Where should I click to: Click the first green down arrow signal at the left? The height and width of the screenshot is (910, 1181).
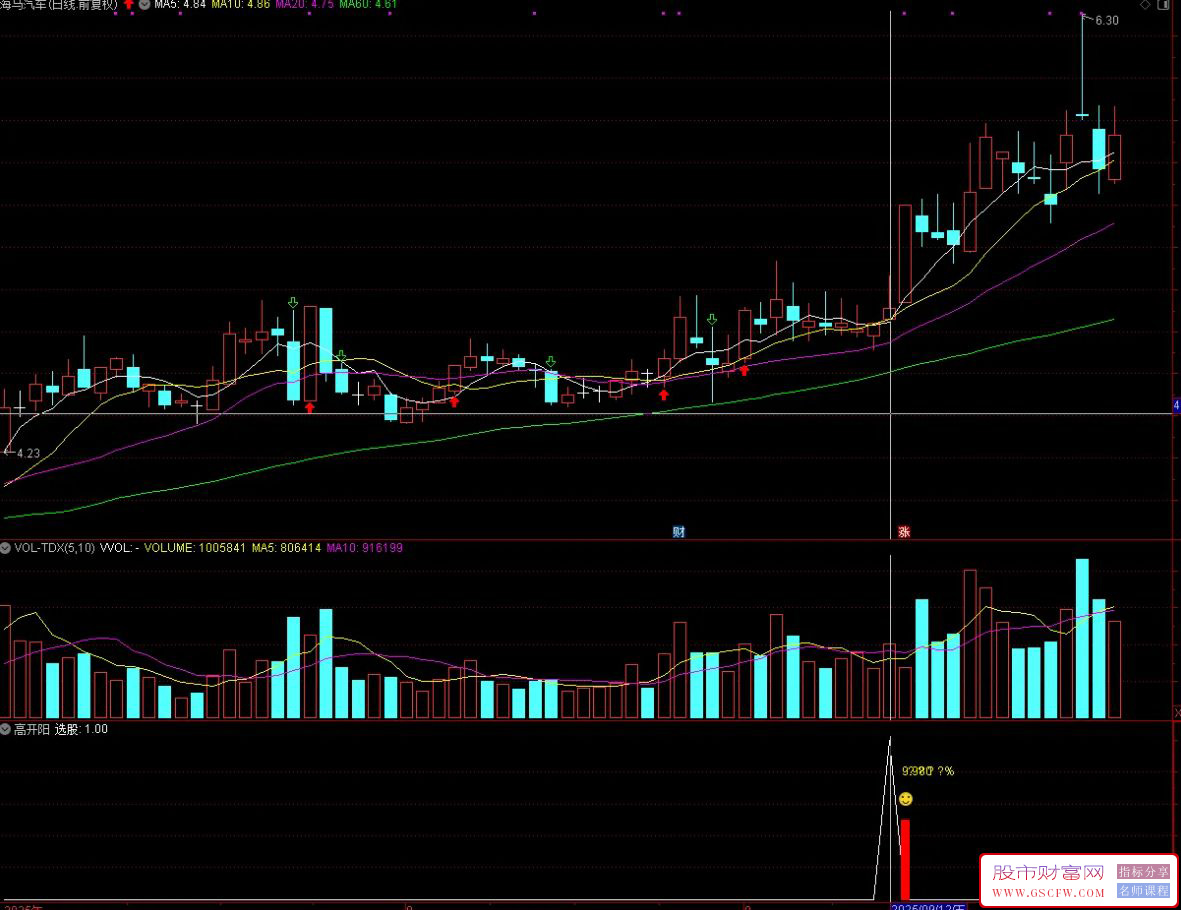(293, 303)
